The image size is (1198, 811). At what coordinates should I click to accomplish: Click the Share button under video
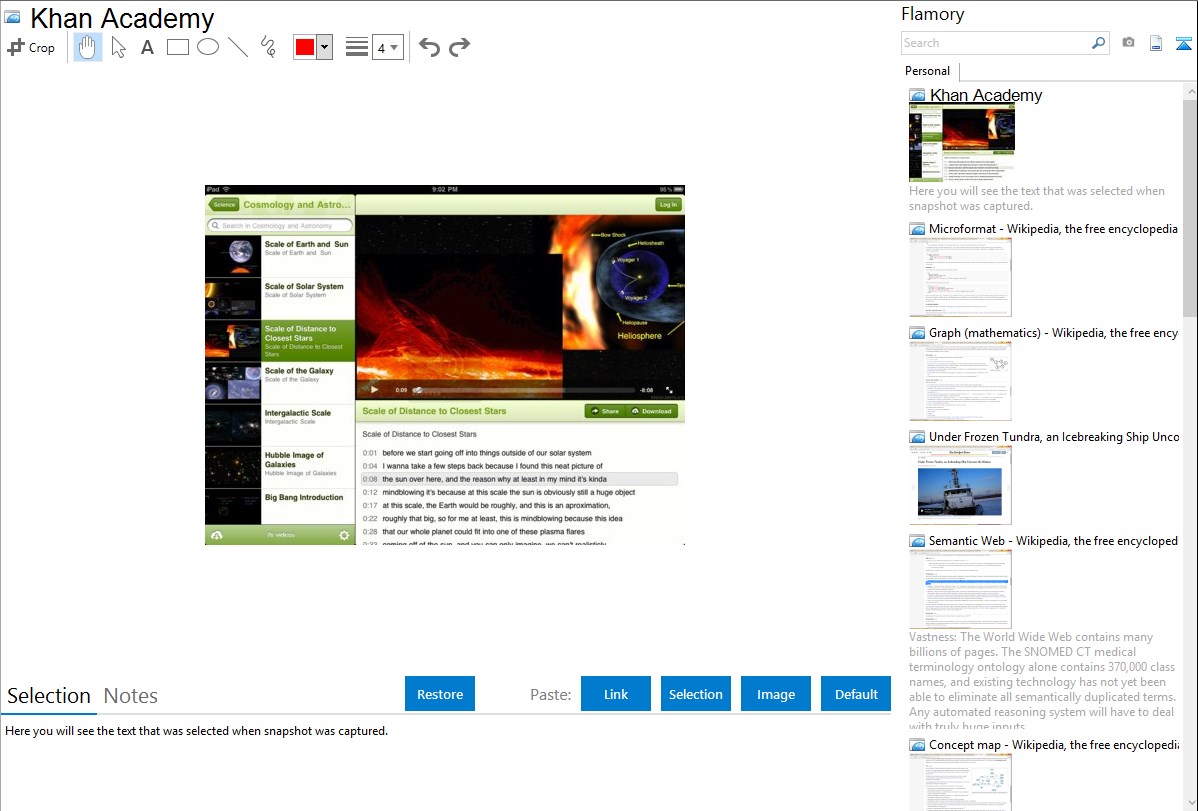(605, 411)
